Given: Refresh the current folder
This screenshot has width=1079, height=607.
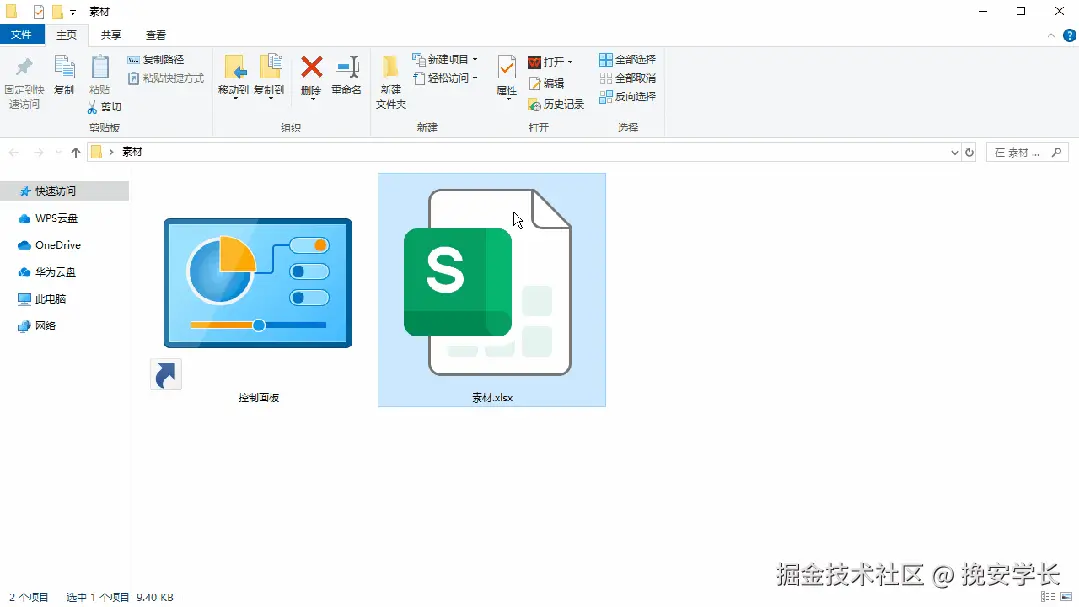Looking at the screenshot, I should (x=970, y=153).
